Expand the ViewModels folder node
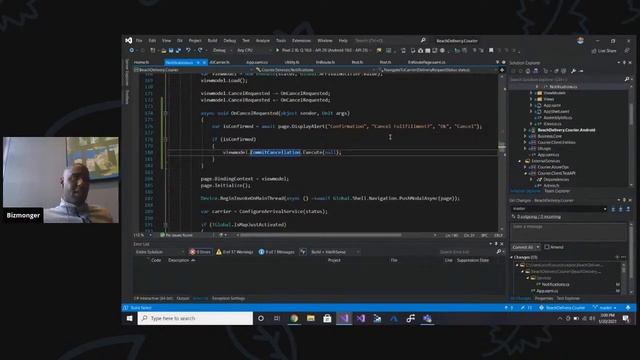Viewport: 640px width, 360px height. [531, 93]
